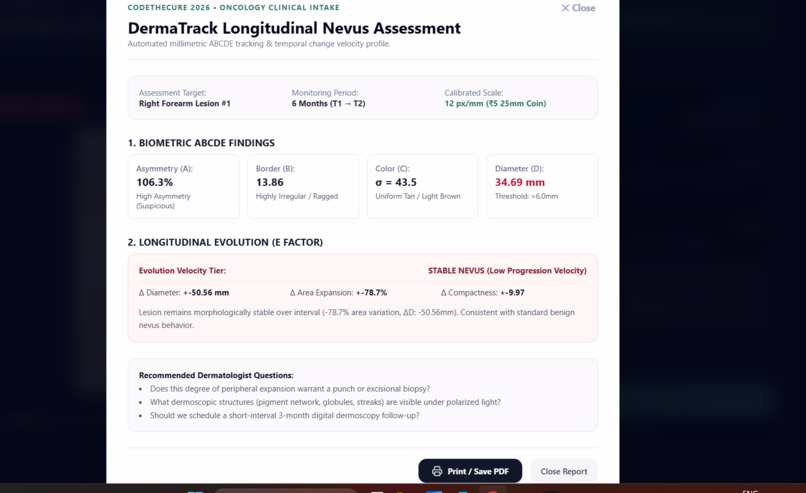Select the 13.86 border value

(x=269, y=182)
